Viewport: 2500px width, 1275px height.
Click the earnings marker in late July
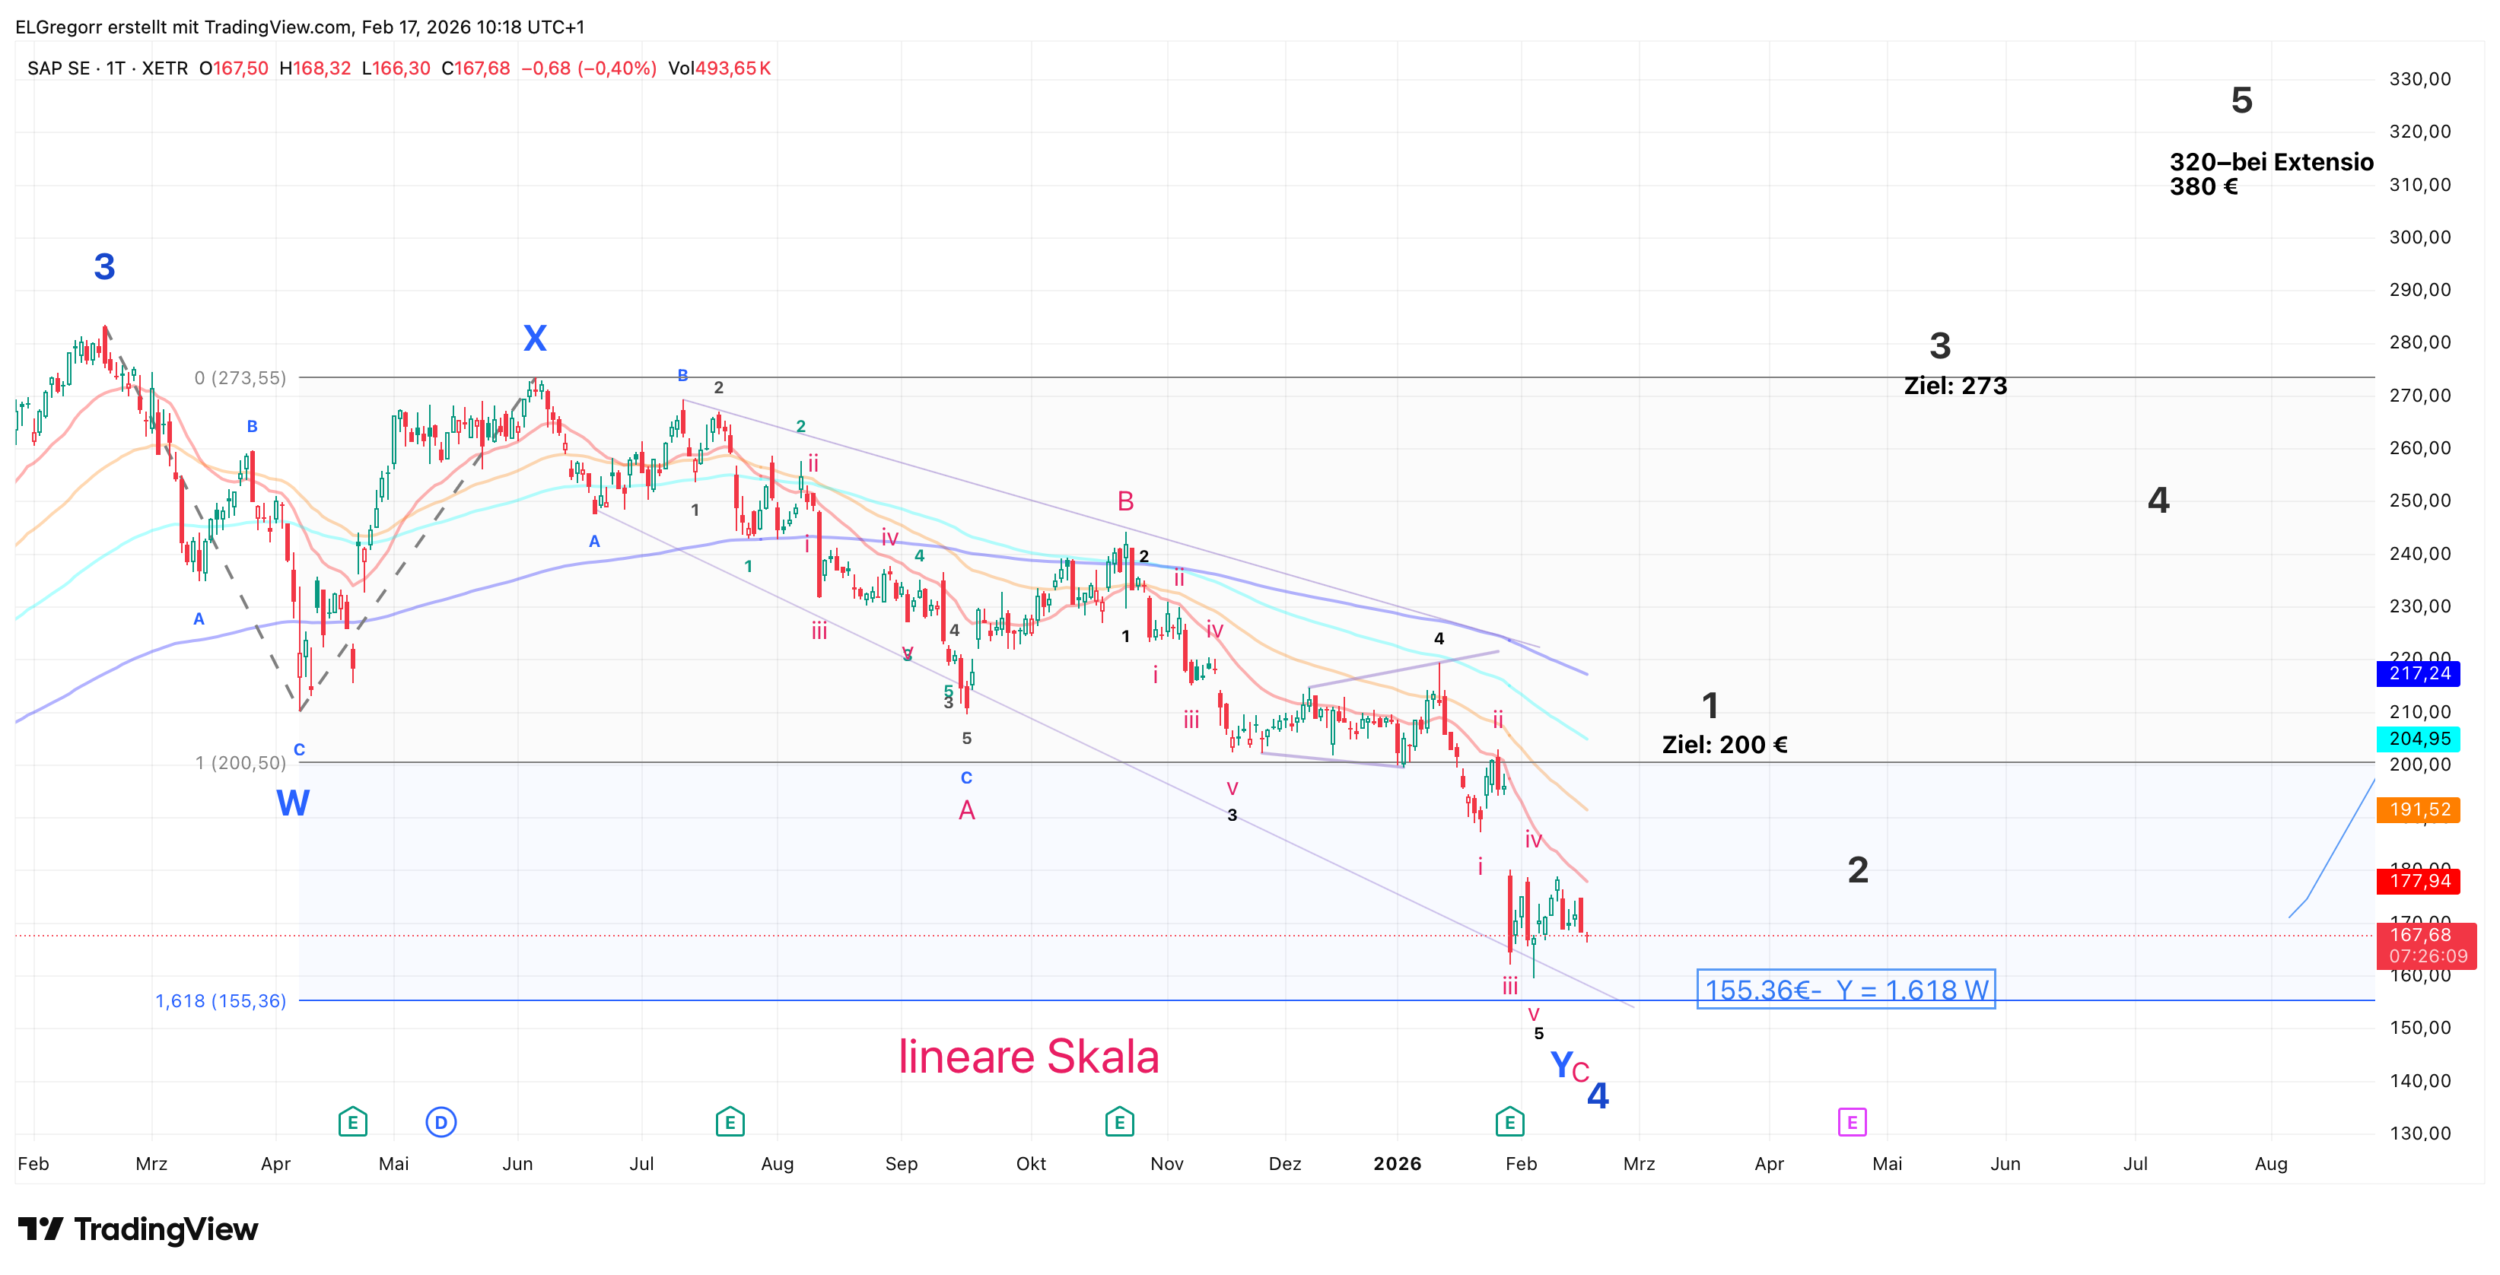point(730,1122)
